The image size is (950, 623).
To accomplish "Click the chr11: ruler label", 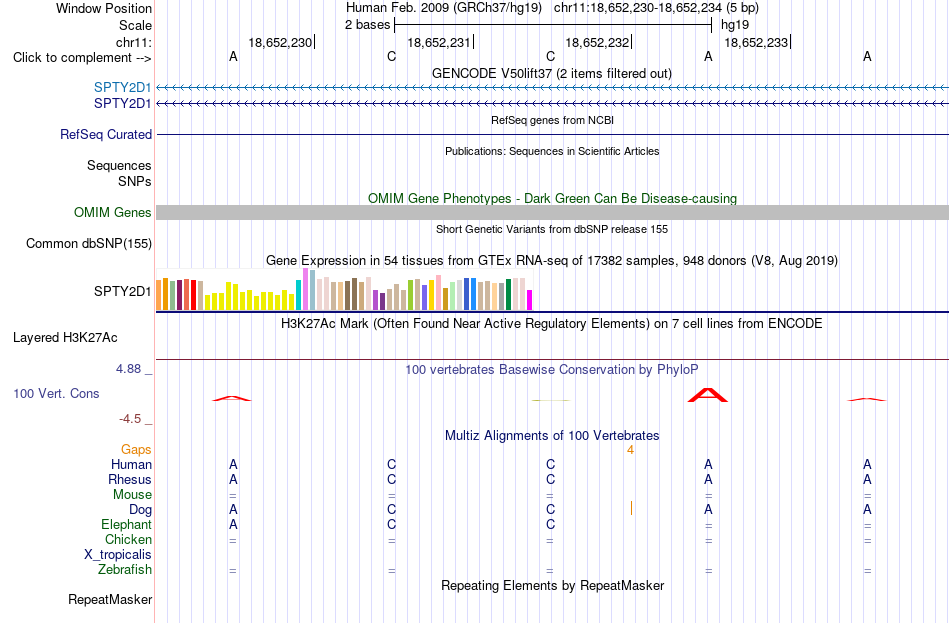I will coord(134,42).
